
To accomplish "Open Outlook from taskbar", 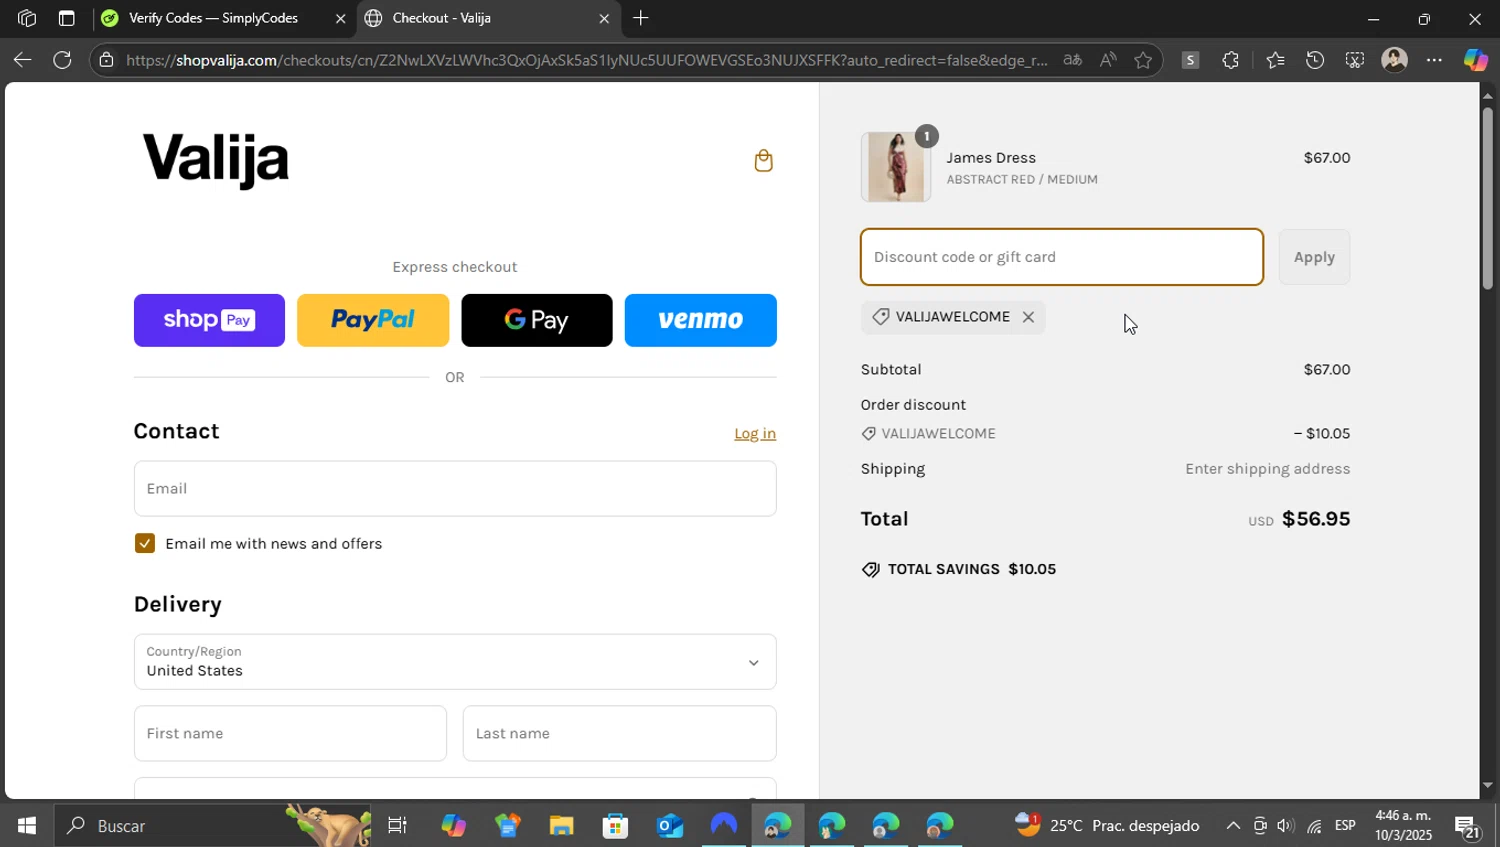I will click(669, 826).
